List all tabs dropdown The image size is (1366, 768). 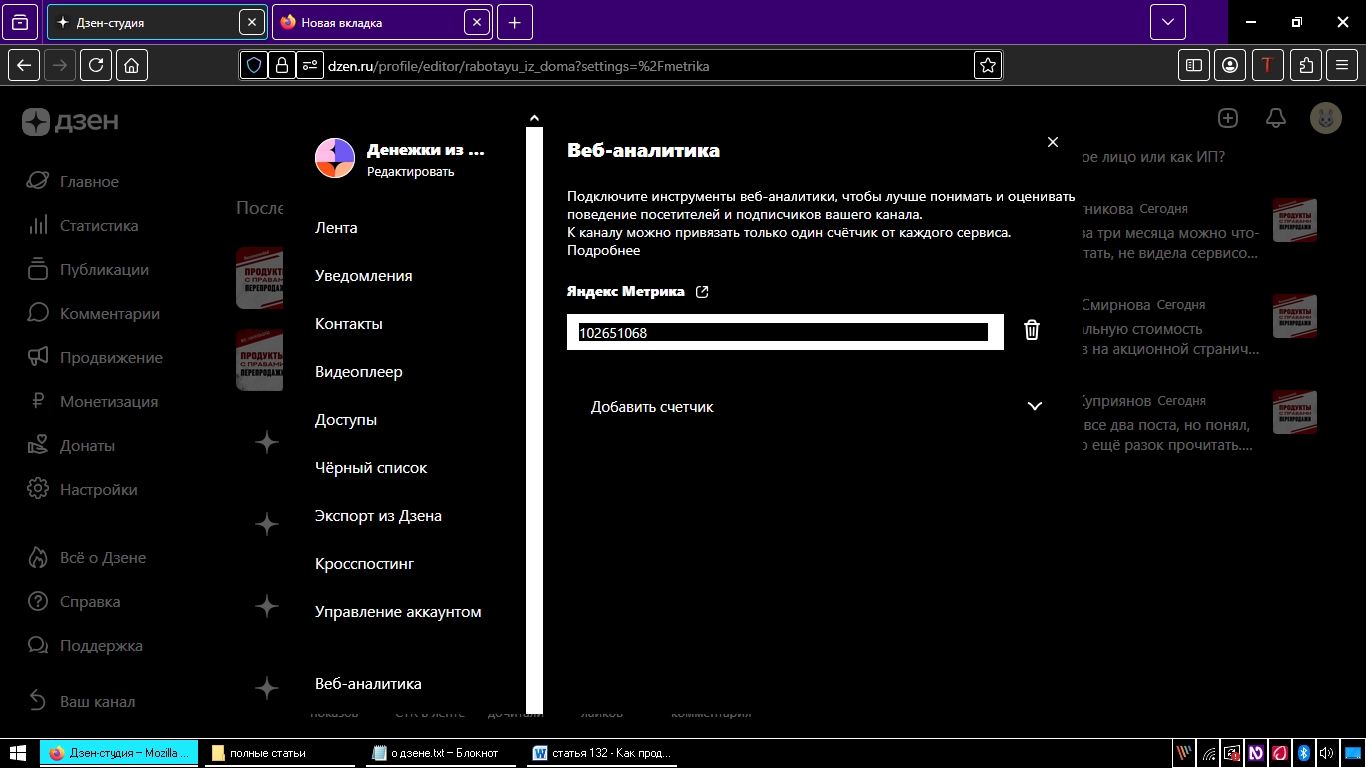[1167, 22]
